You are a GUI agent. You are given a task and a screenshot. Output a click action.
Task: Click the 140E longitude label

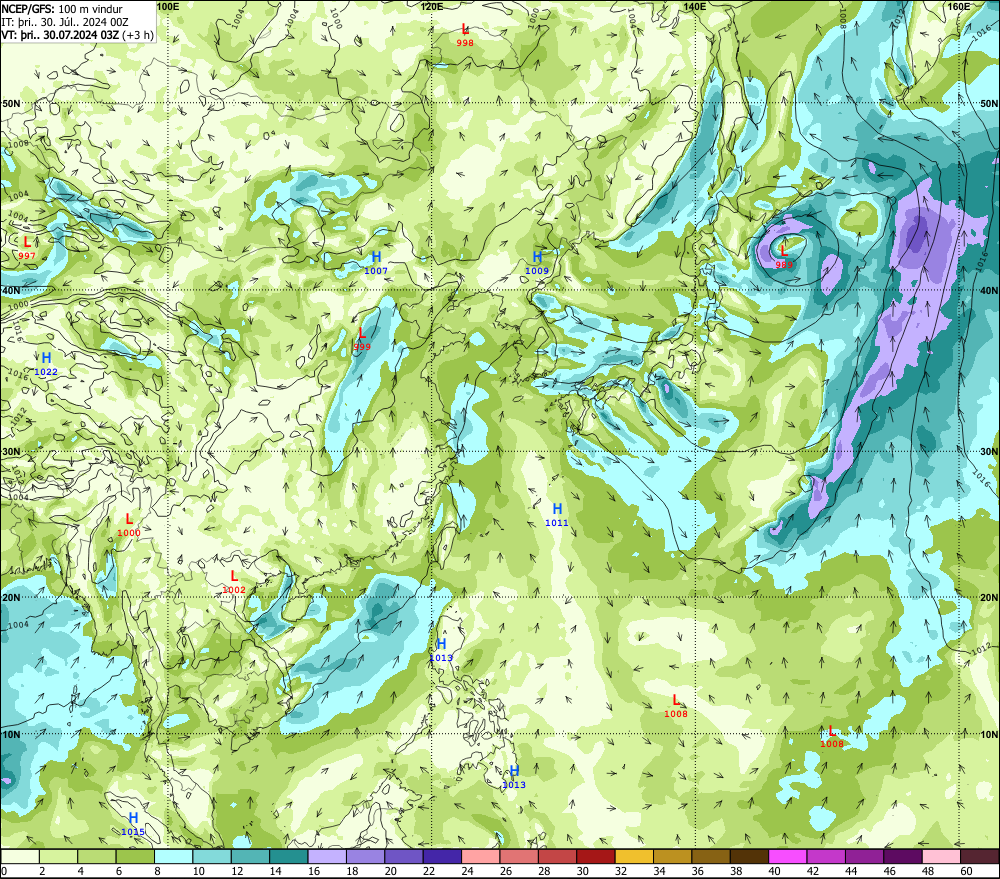tap(695, 6)
